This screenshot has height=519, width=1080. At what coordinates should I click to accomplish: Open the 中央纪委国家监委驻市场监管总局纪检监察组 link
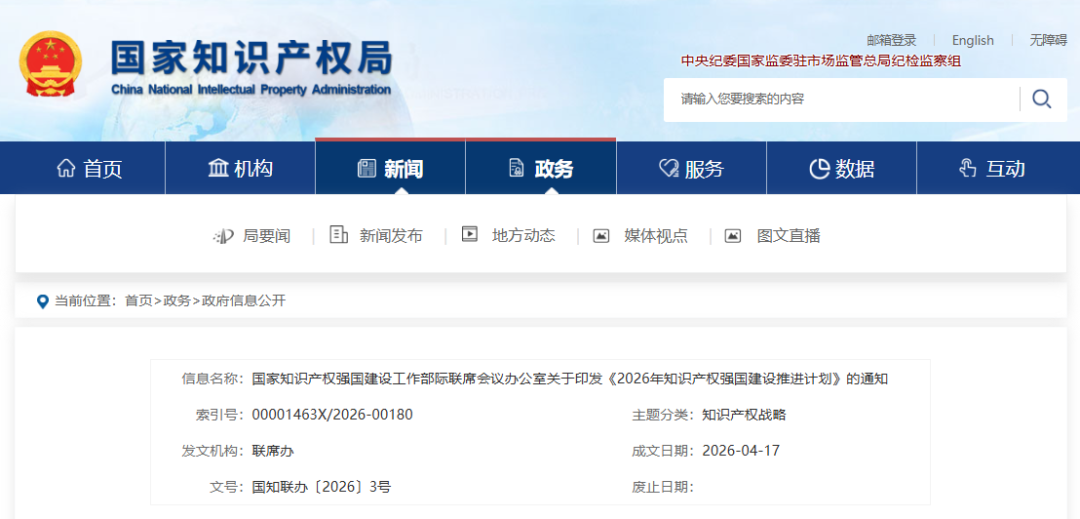[x=821, y=61]
